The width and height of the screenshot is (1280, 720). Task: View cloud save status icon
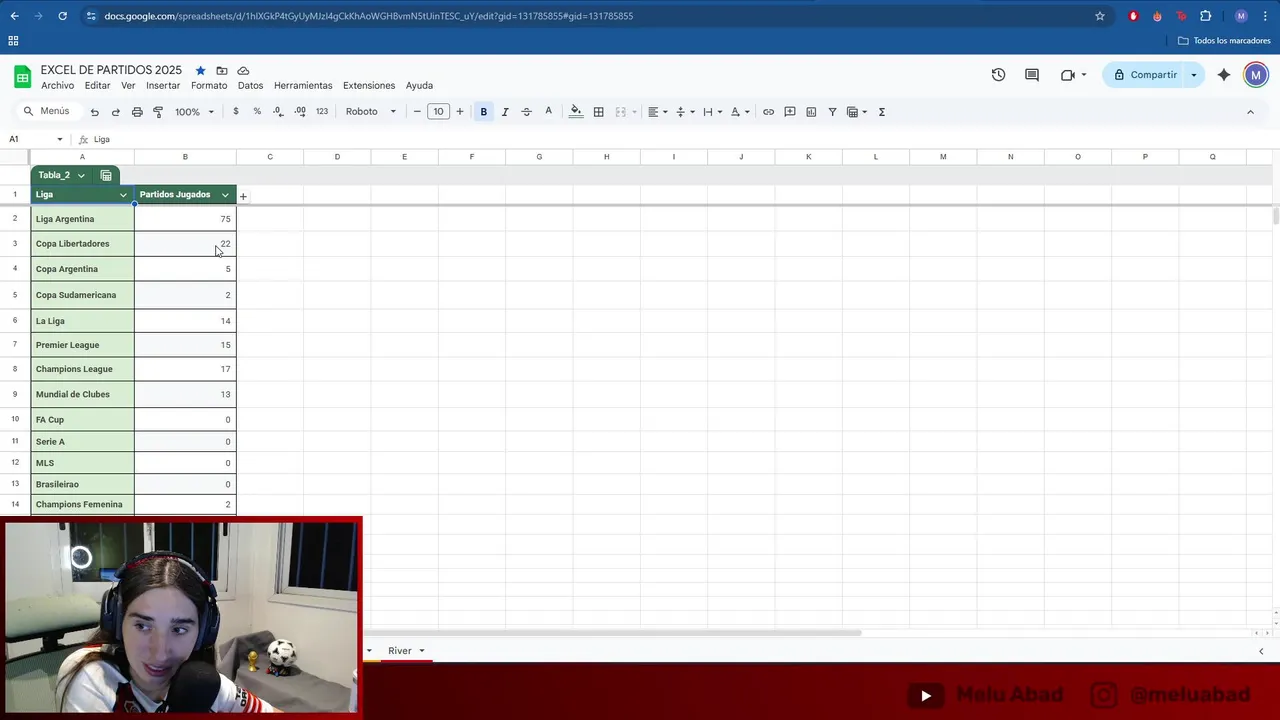click(243, 71)
